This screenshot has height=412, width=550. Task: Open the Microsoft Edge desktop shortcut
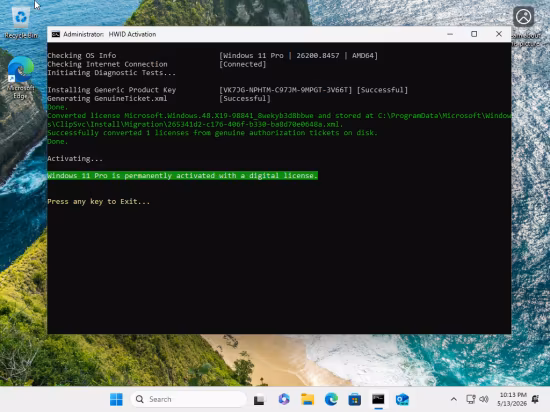pos(21,78)
